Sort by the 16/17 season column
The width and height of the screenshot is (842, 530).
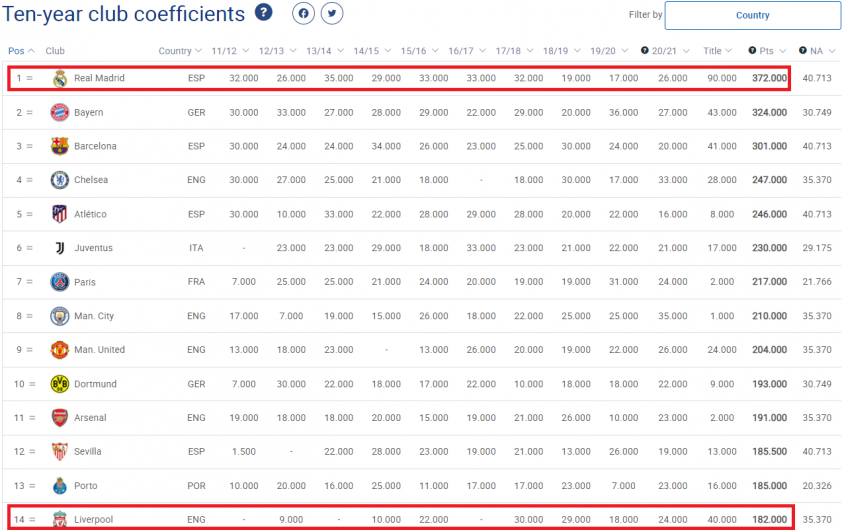tap(467, 50)
